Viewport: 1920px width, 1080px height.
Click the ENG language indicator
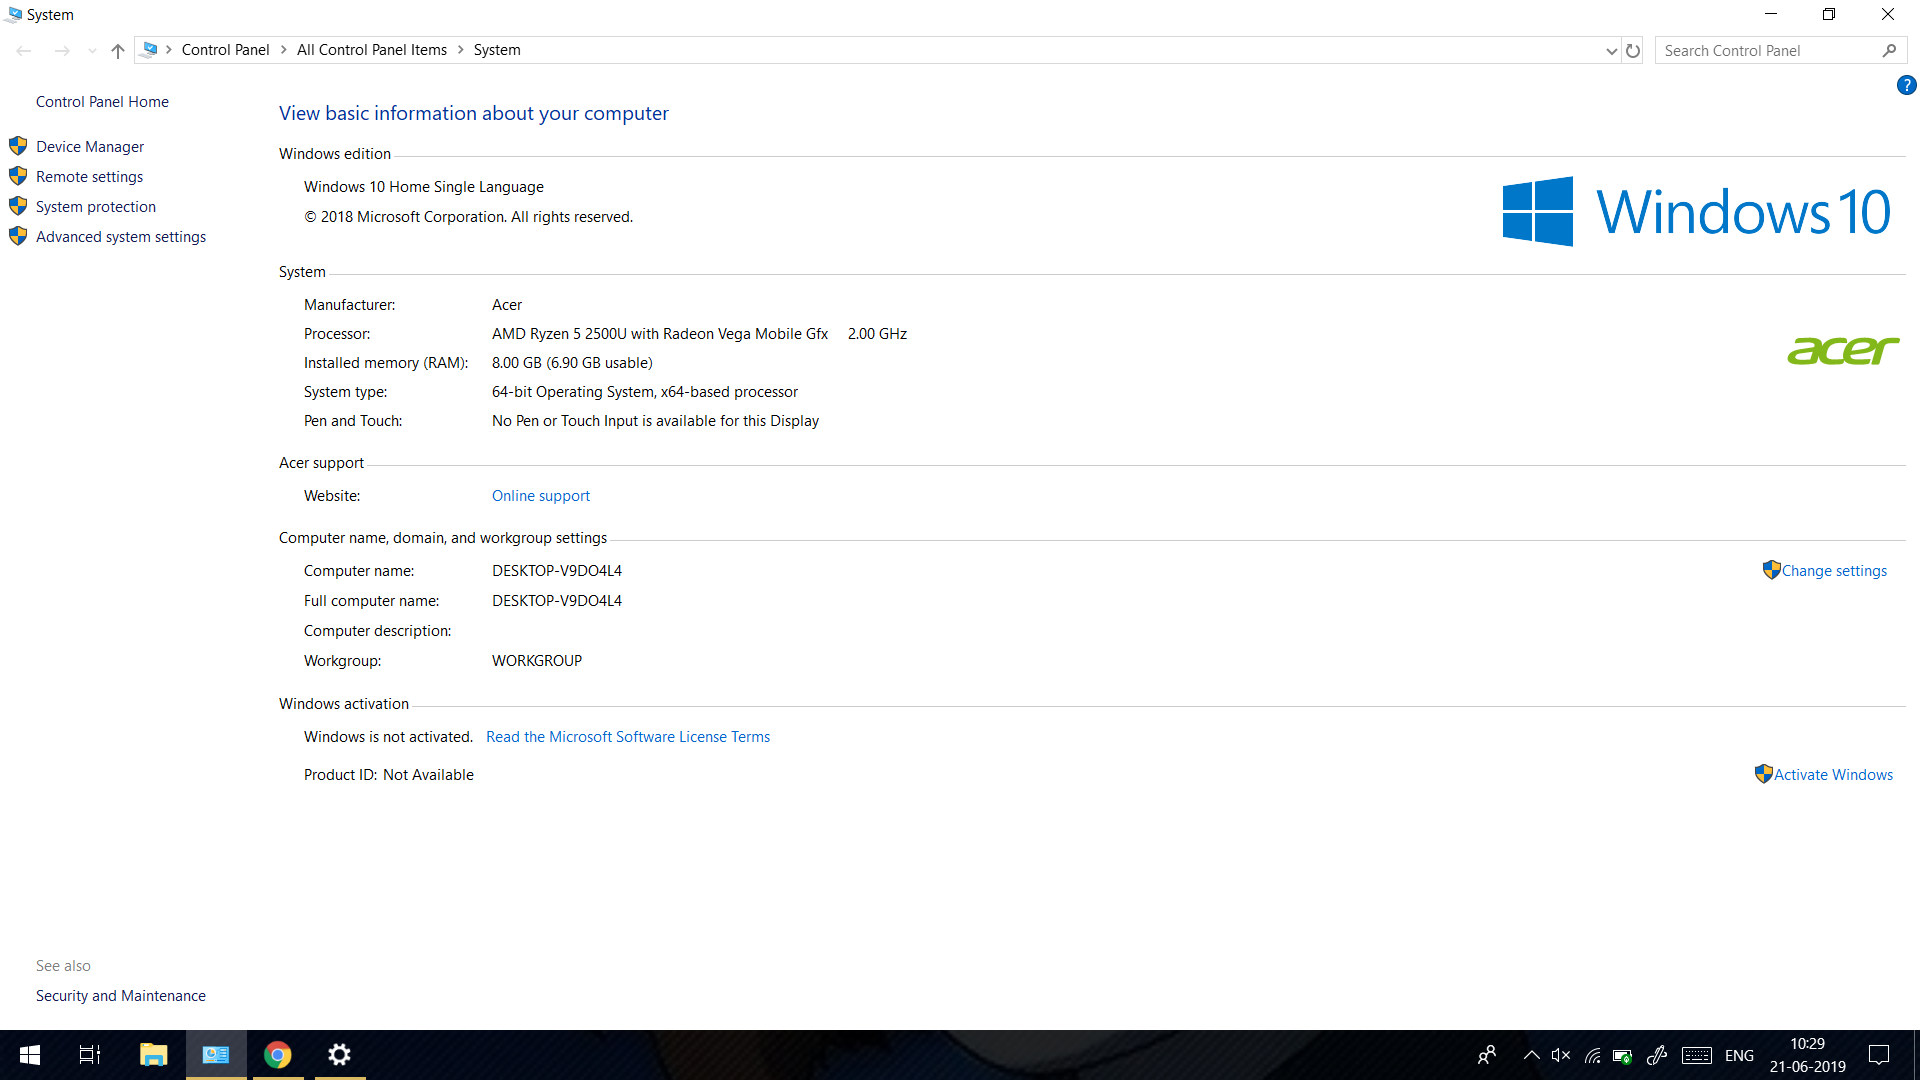click(1739, 1056)
